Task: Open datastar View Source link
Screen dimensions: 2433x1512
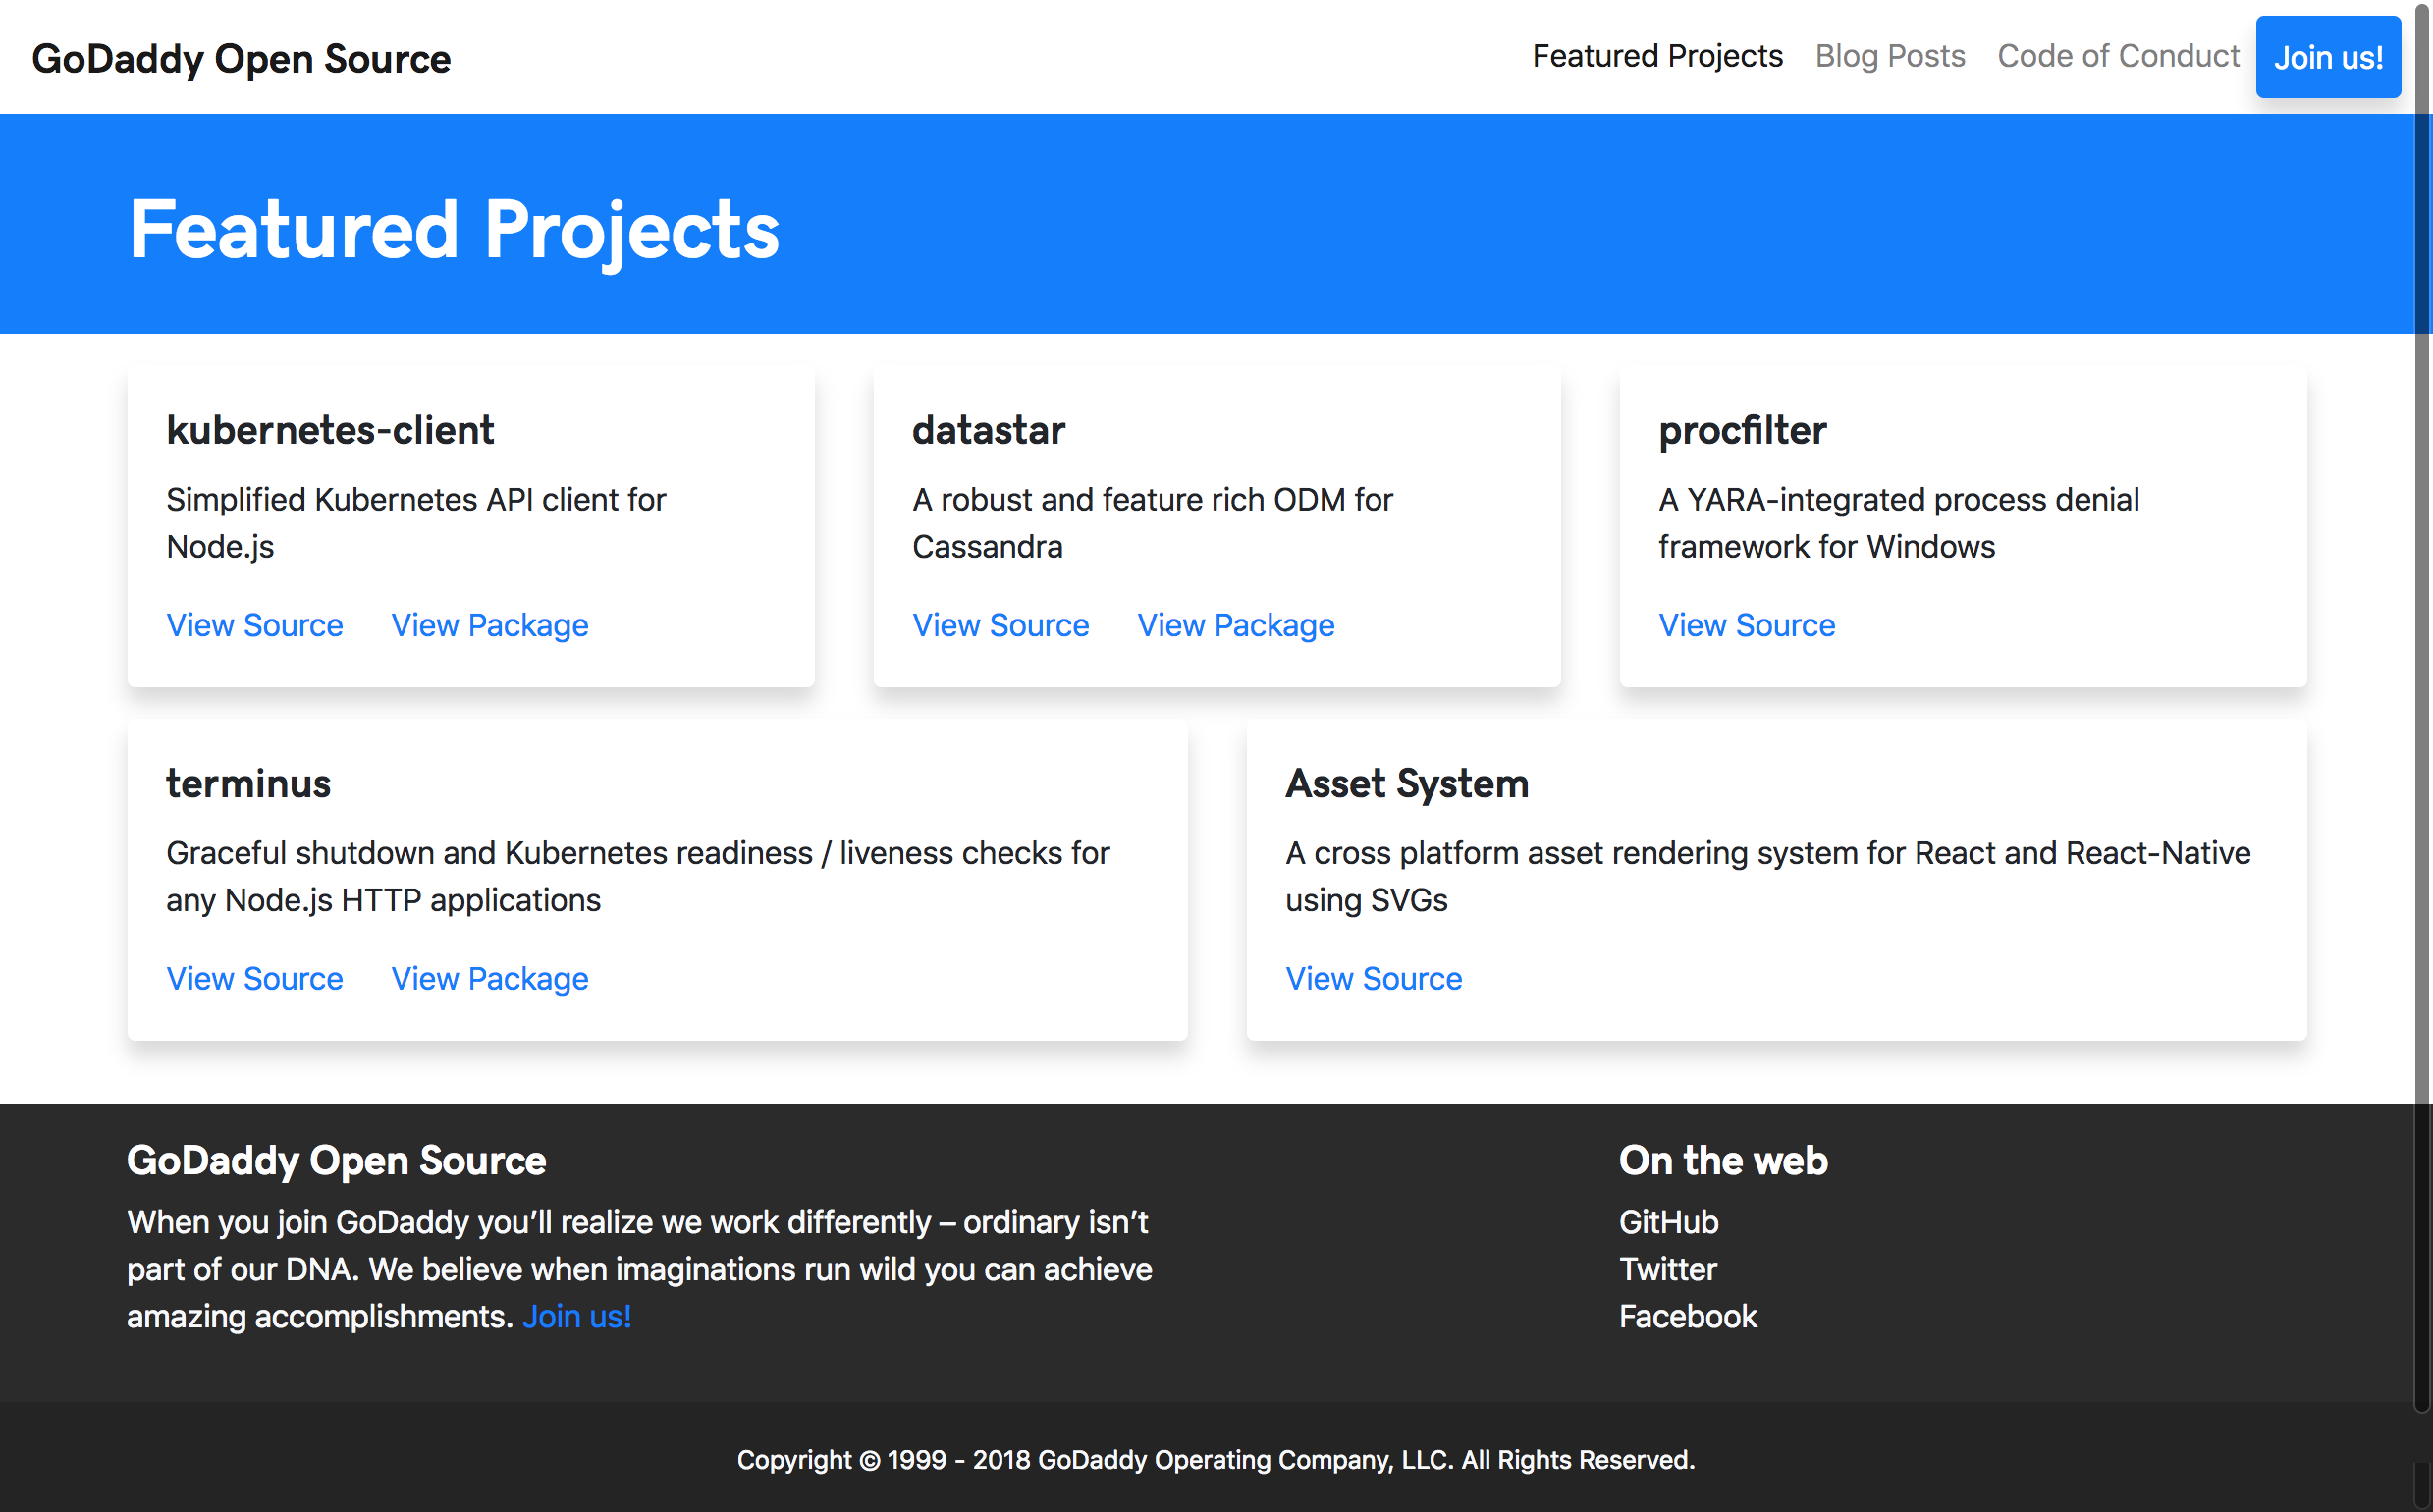Action: click(x=1000, y=625)
